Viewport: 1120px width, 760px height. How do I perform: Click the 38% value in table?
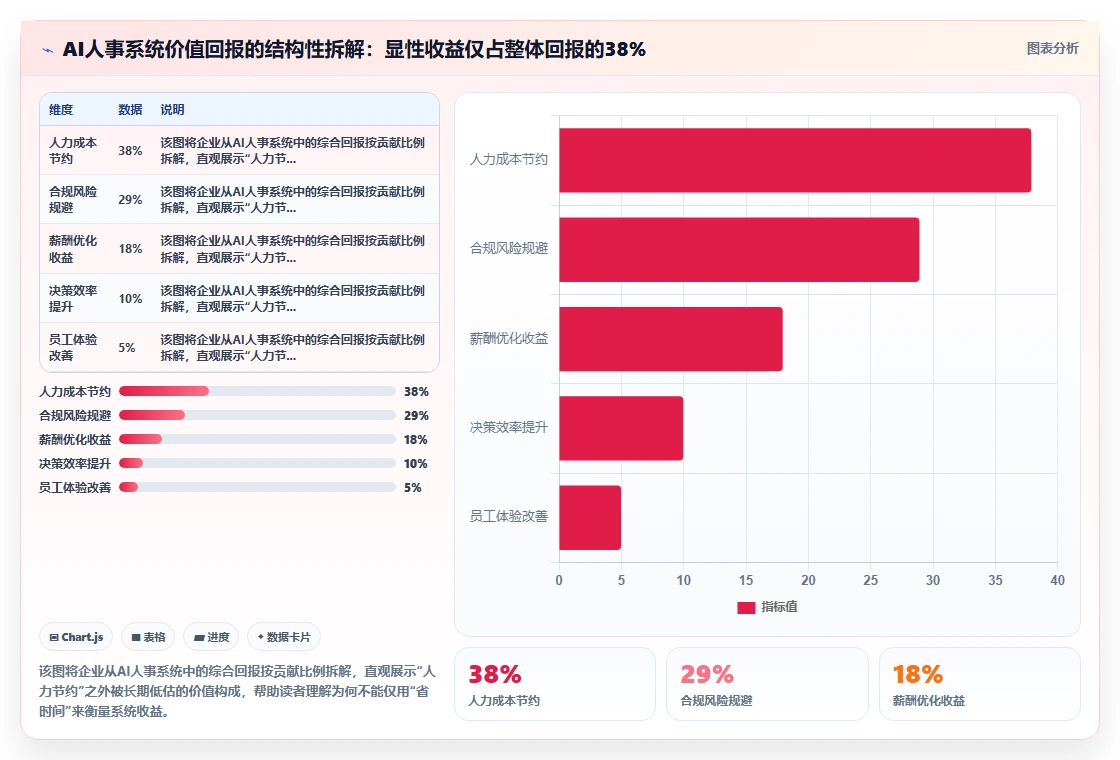point(130,151)
